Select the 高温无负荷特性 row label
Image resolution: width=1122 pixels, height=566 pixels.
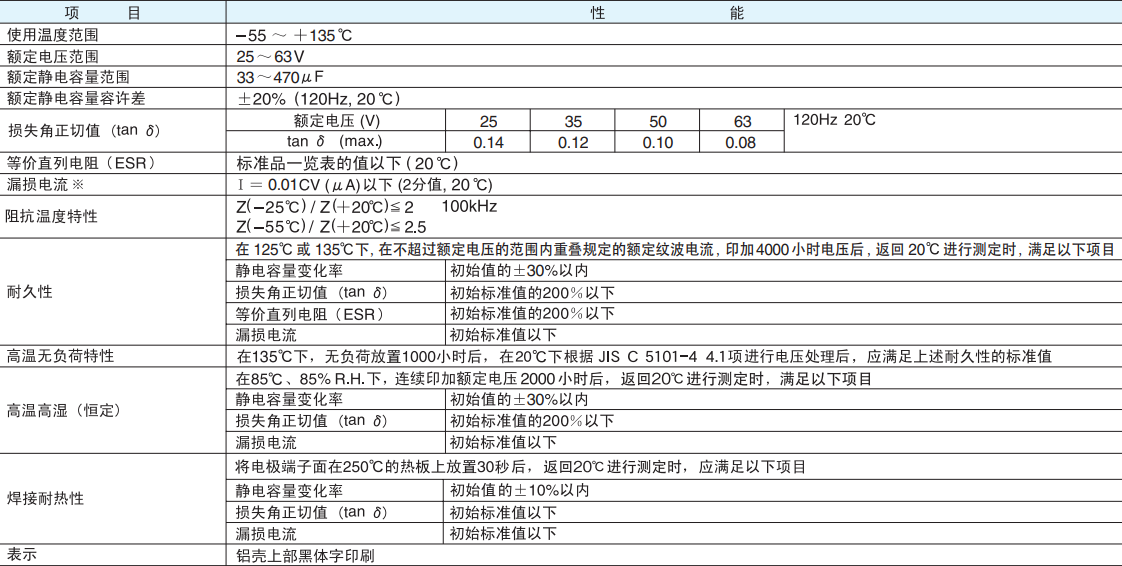pyautogui.click(x=61, y=356)
